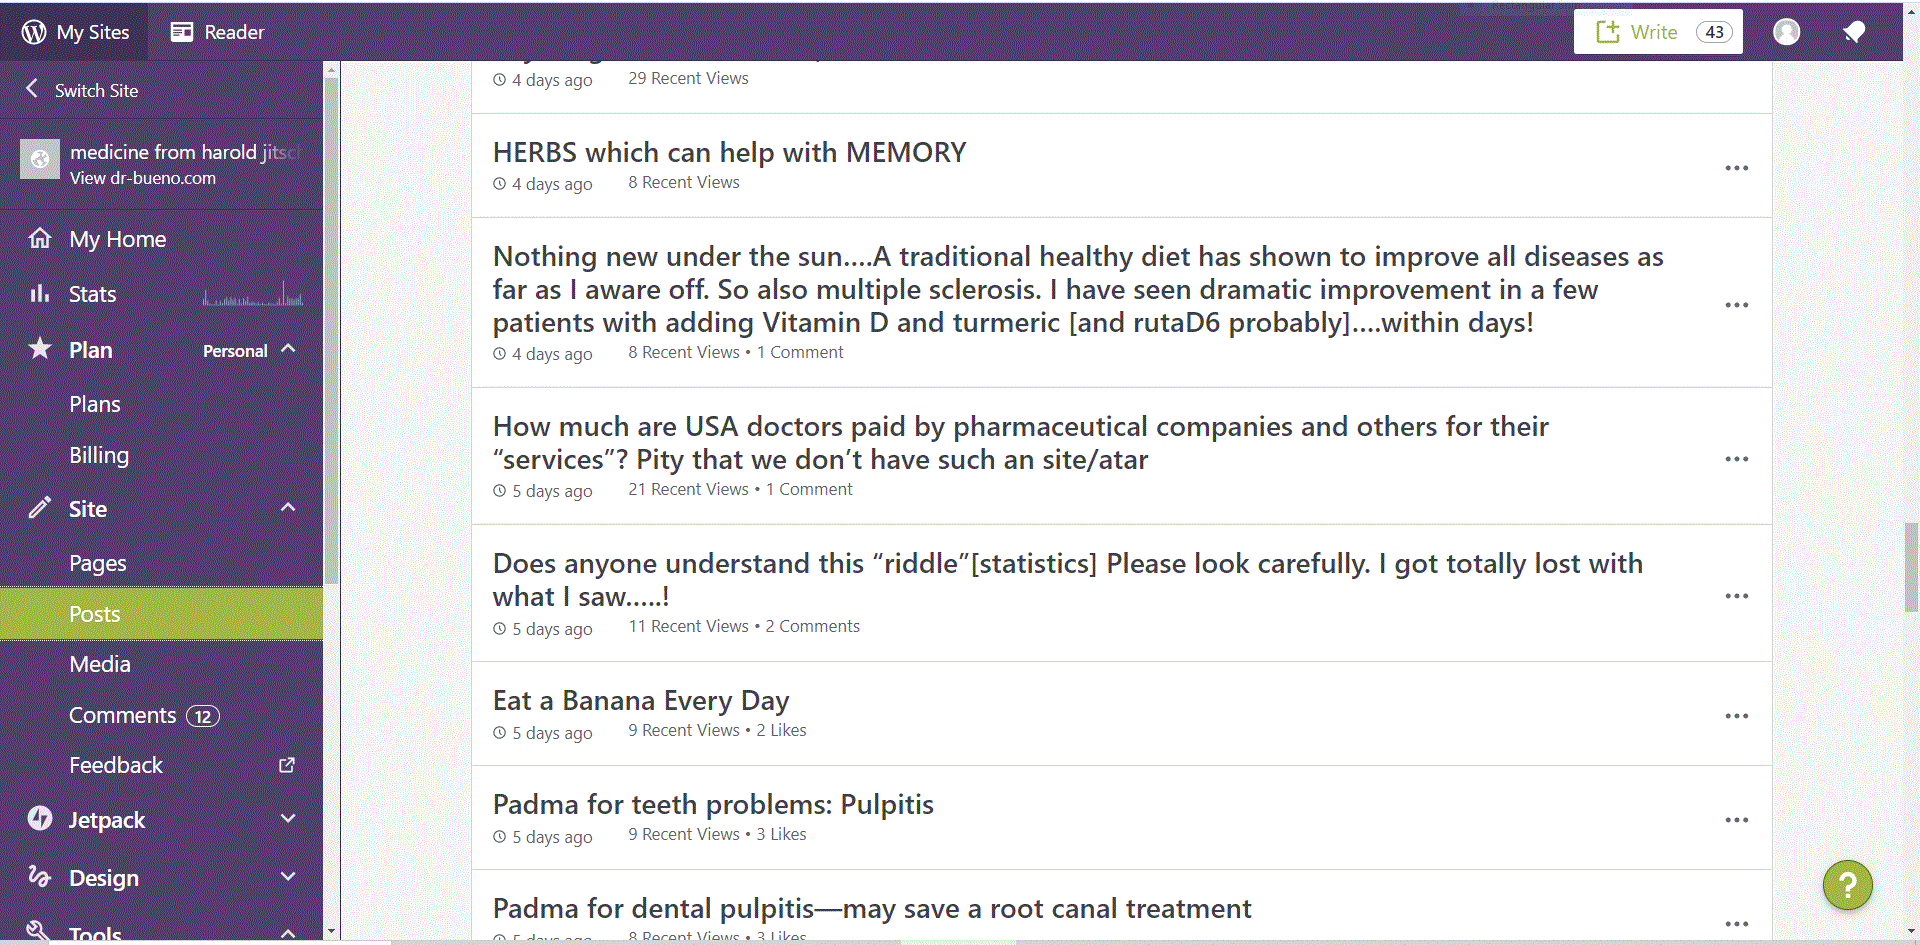The width and height of the screenshot is (1920, 945).
Task: Open the Eat a Banana Every Day post
Action: (x=641, y=700)
